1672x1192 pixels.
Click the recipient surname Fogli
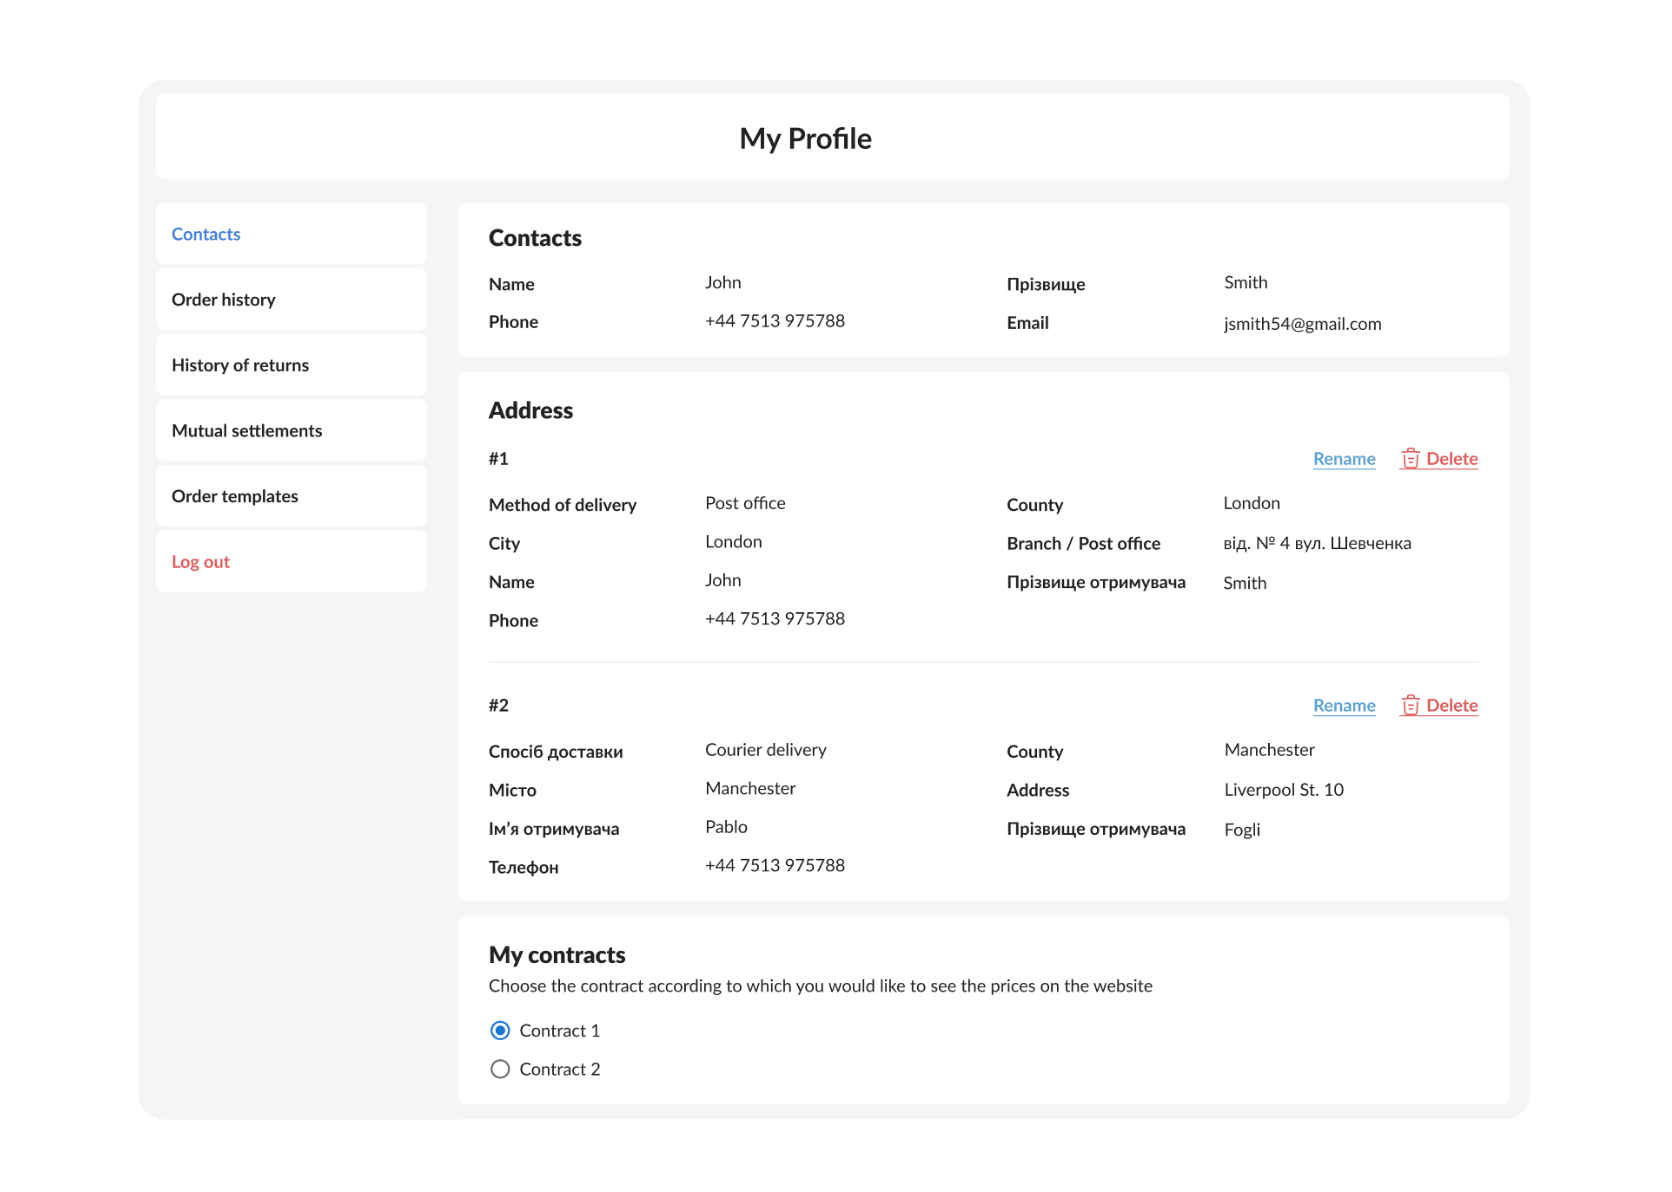point(1242,830)
